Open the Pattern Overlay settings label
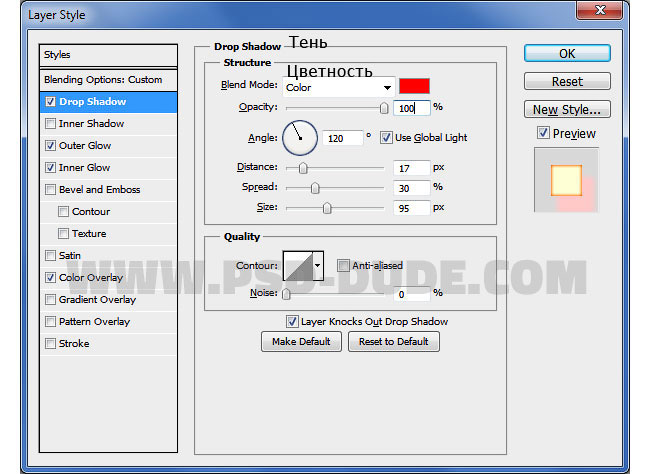The width and height of the screenshot is (650, 474). tap(95, 321)
